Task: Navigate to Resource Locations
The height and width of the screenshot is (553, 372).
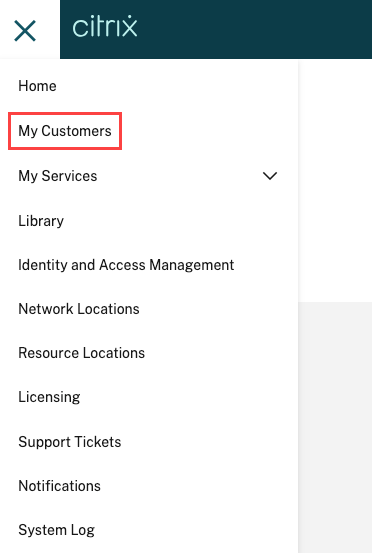Action: point(81,353)
